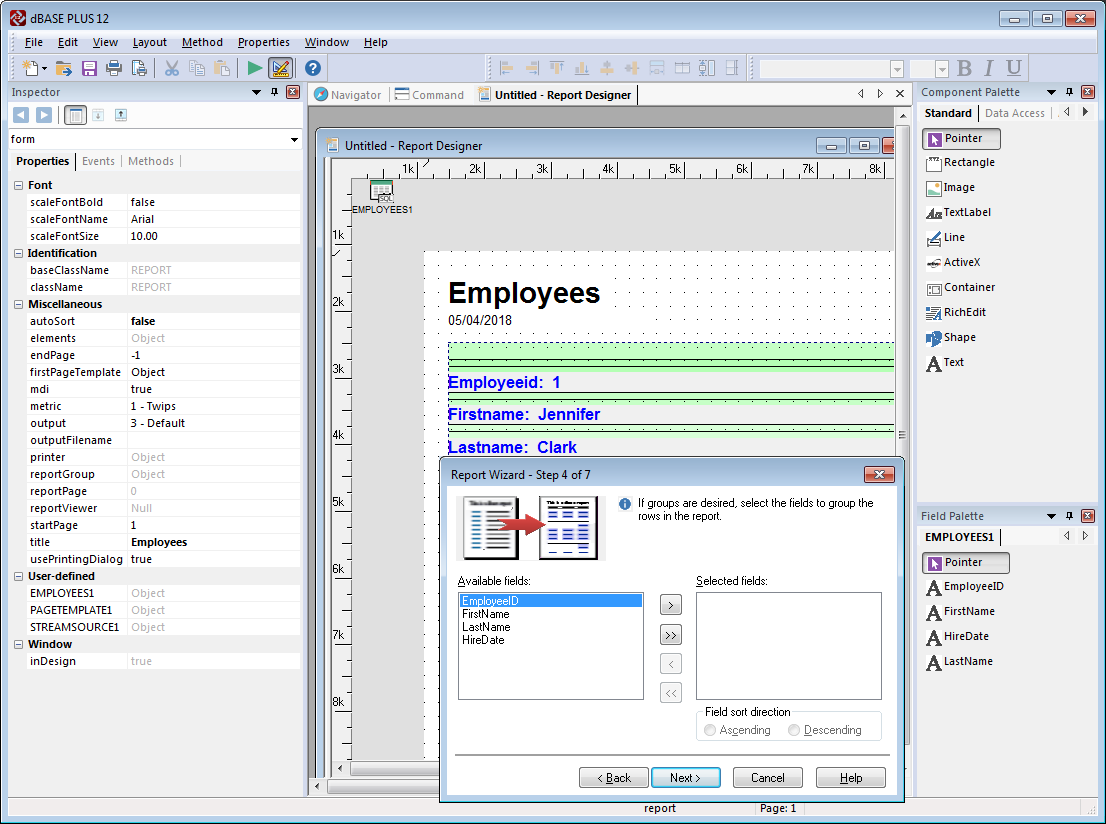The image size is (1106, 824).
Task: Pin the Inspector panel
Action: pos(274,92)
